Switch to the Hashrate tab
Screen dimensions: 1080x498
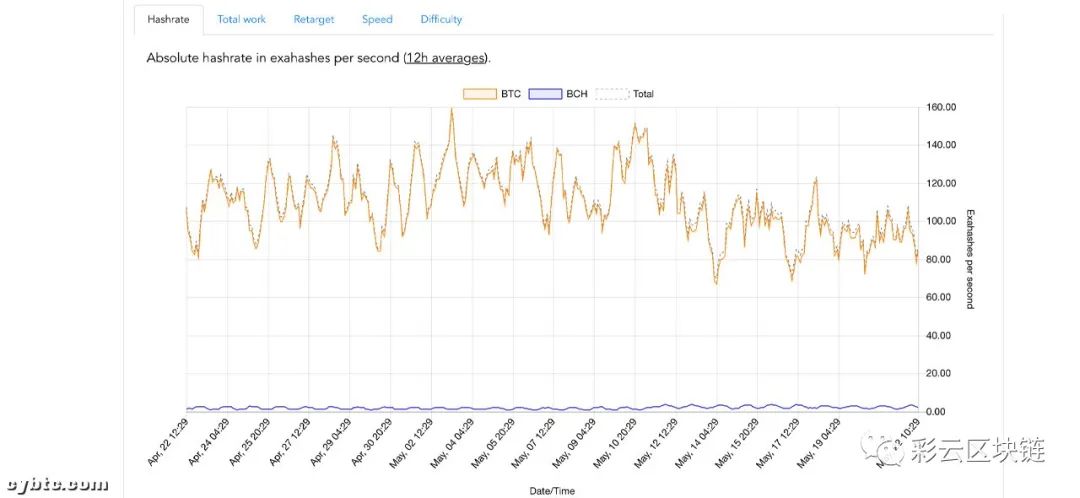[x=168, y=19]
